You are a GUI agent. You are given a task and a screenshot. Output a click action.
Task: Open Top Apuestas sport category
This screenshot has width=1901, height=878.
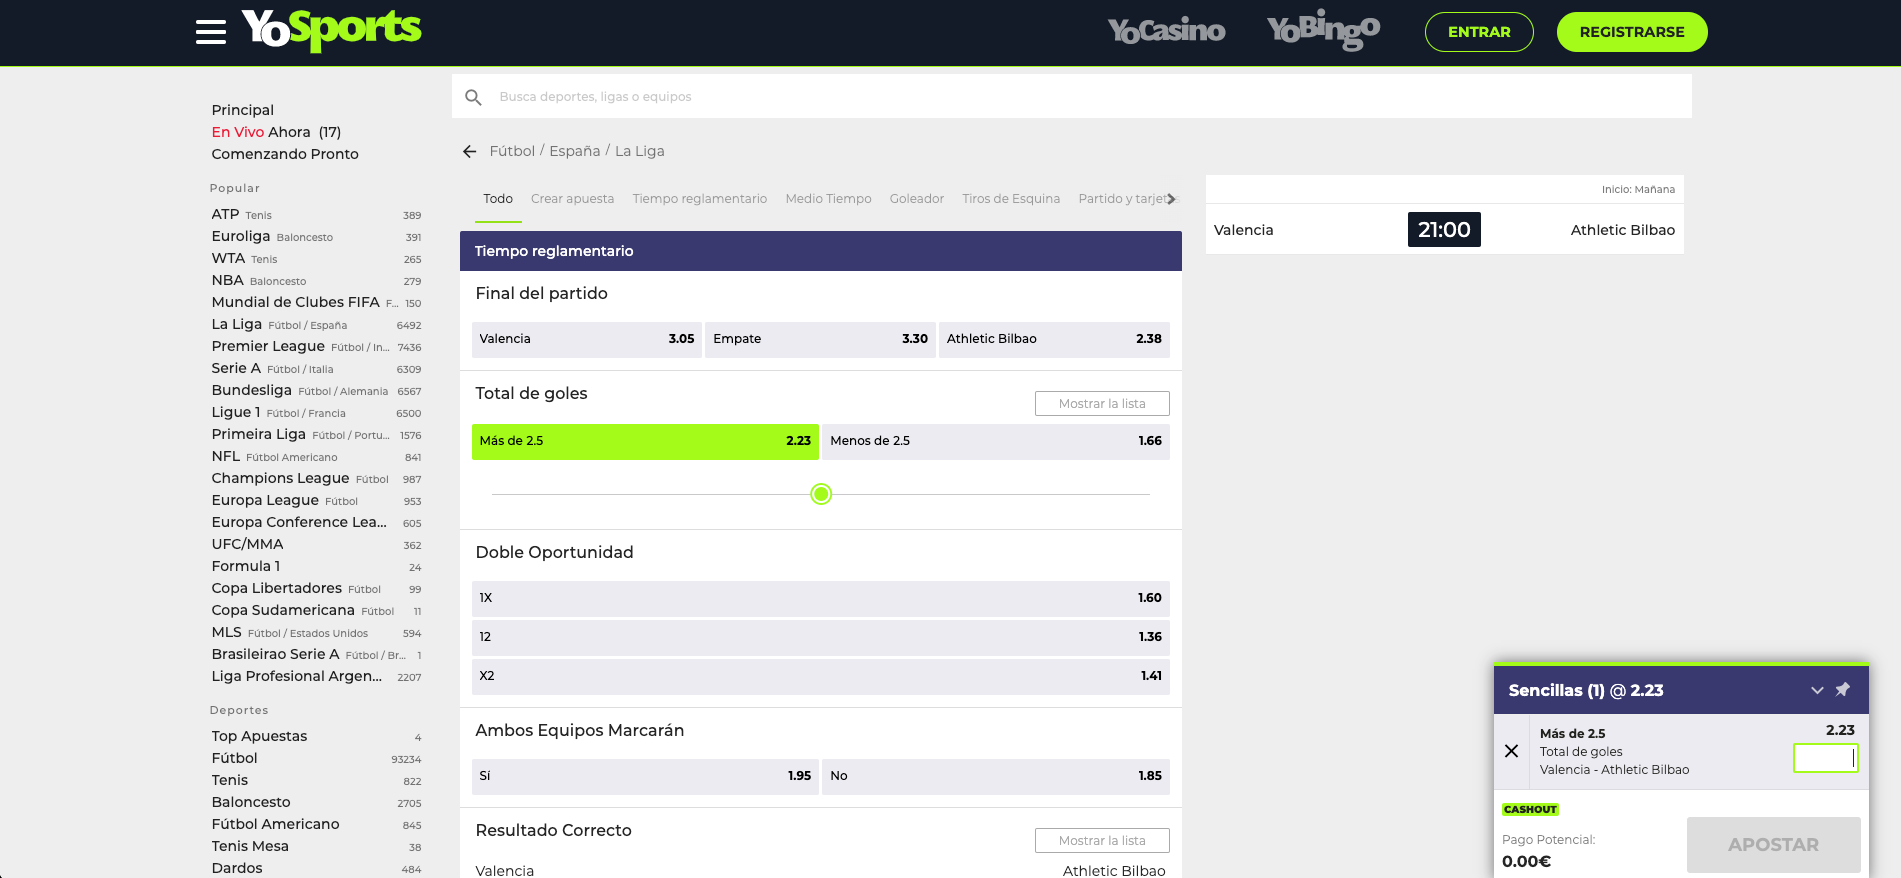tap(316, 736)
